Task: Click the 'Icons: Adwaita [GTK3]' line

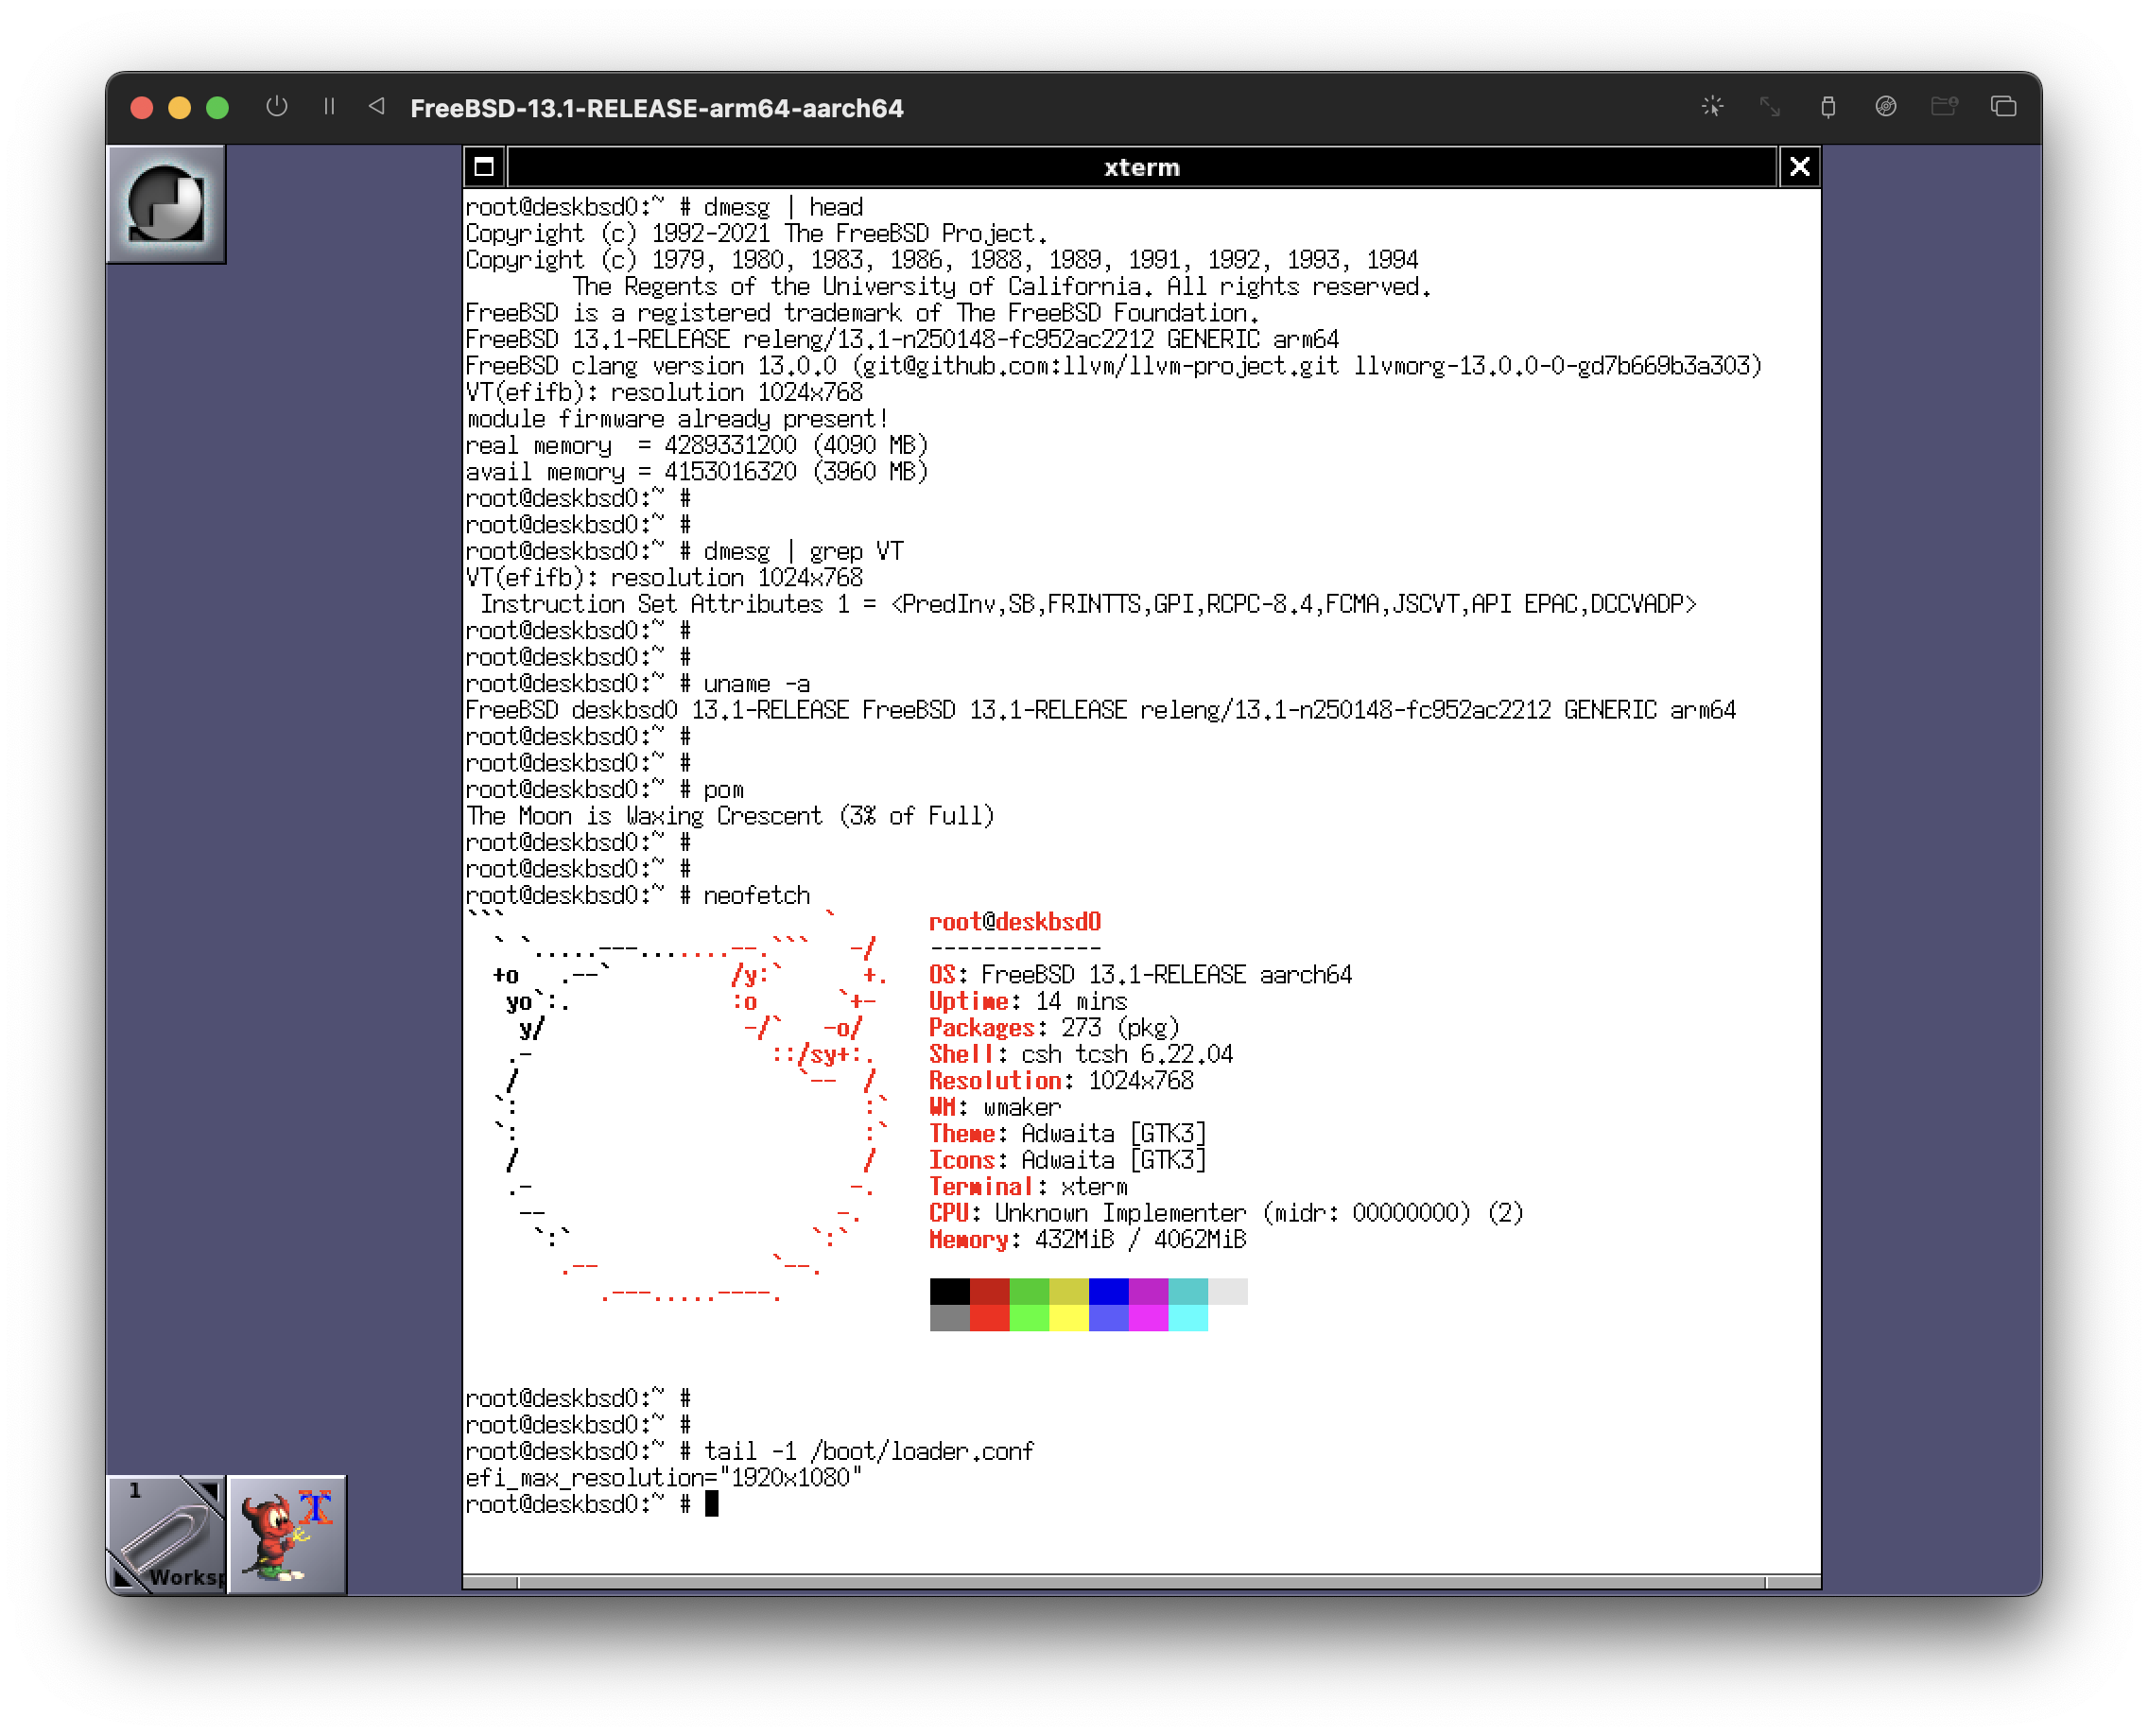Action: coord(1068,1160)
